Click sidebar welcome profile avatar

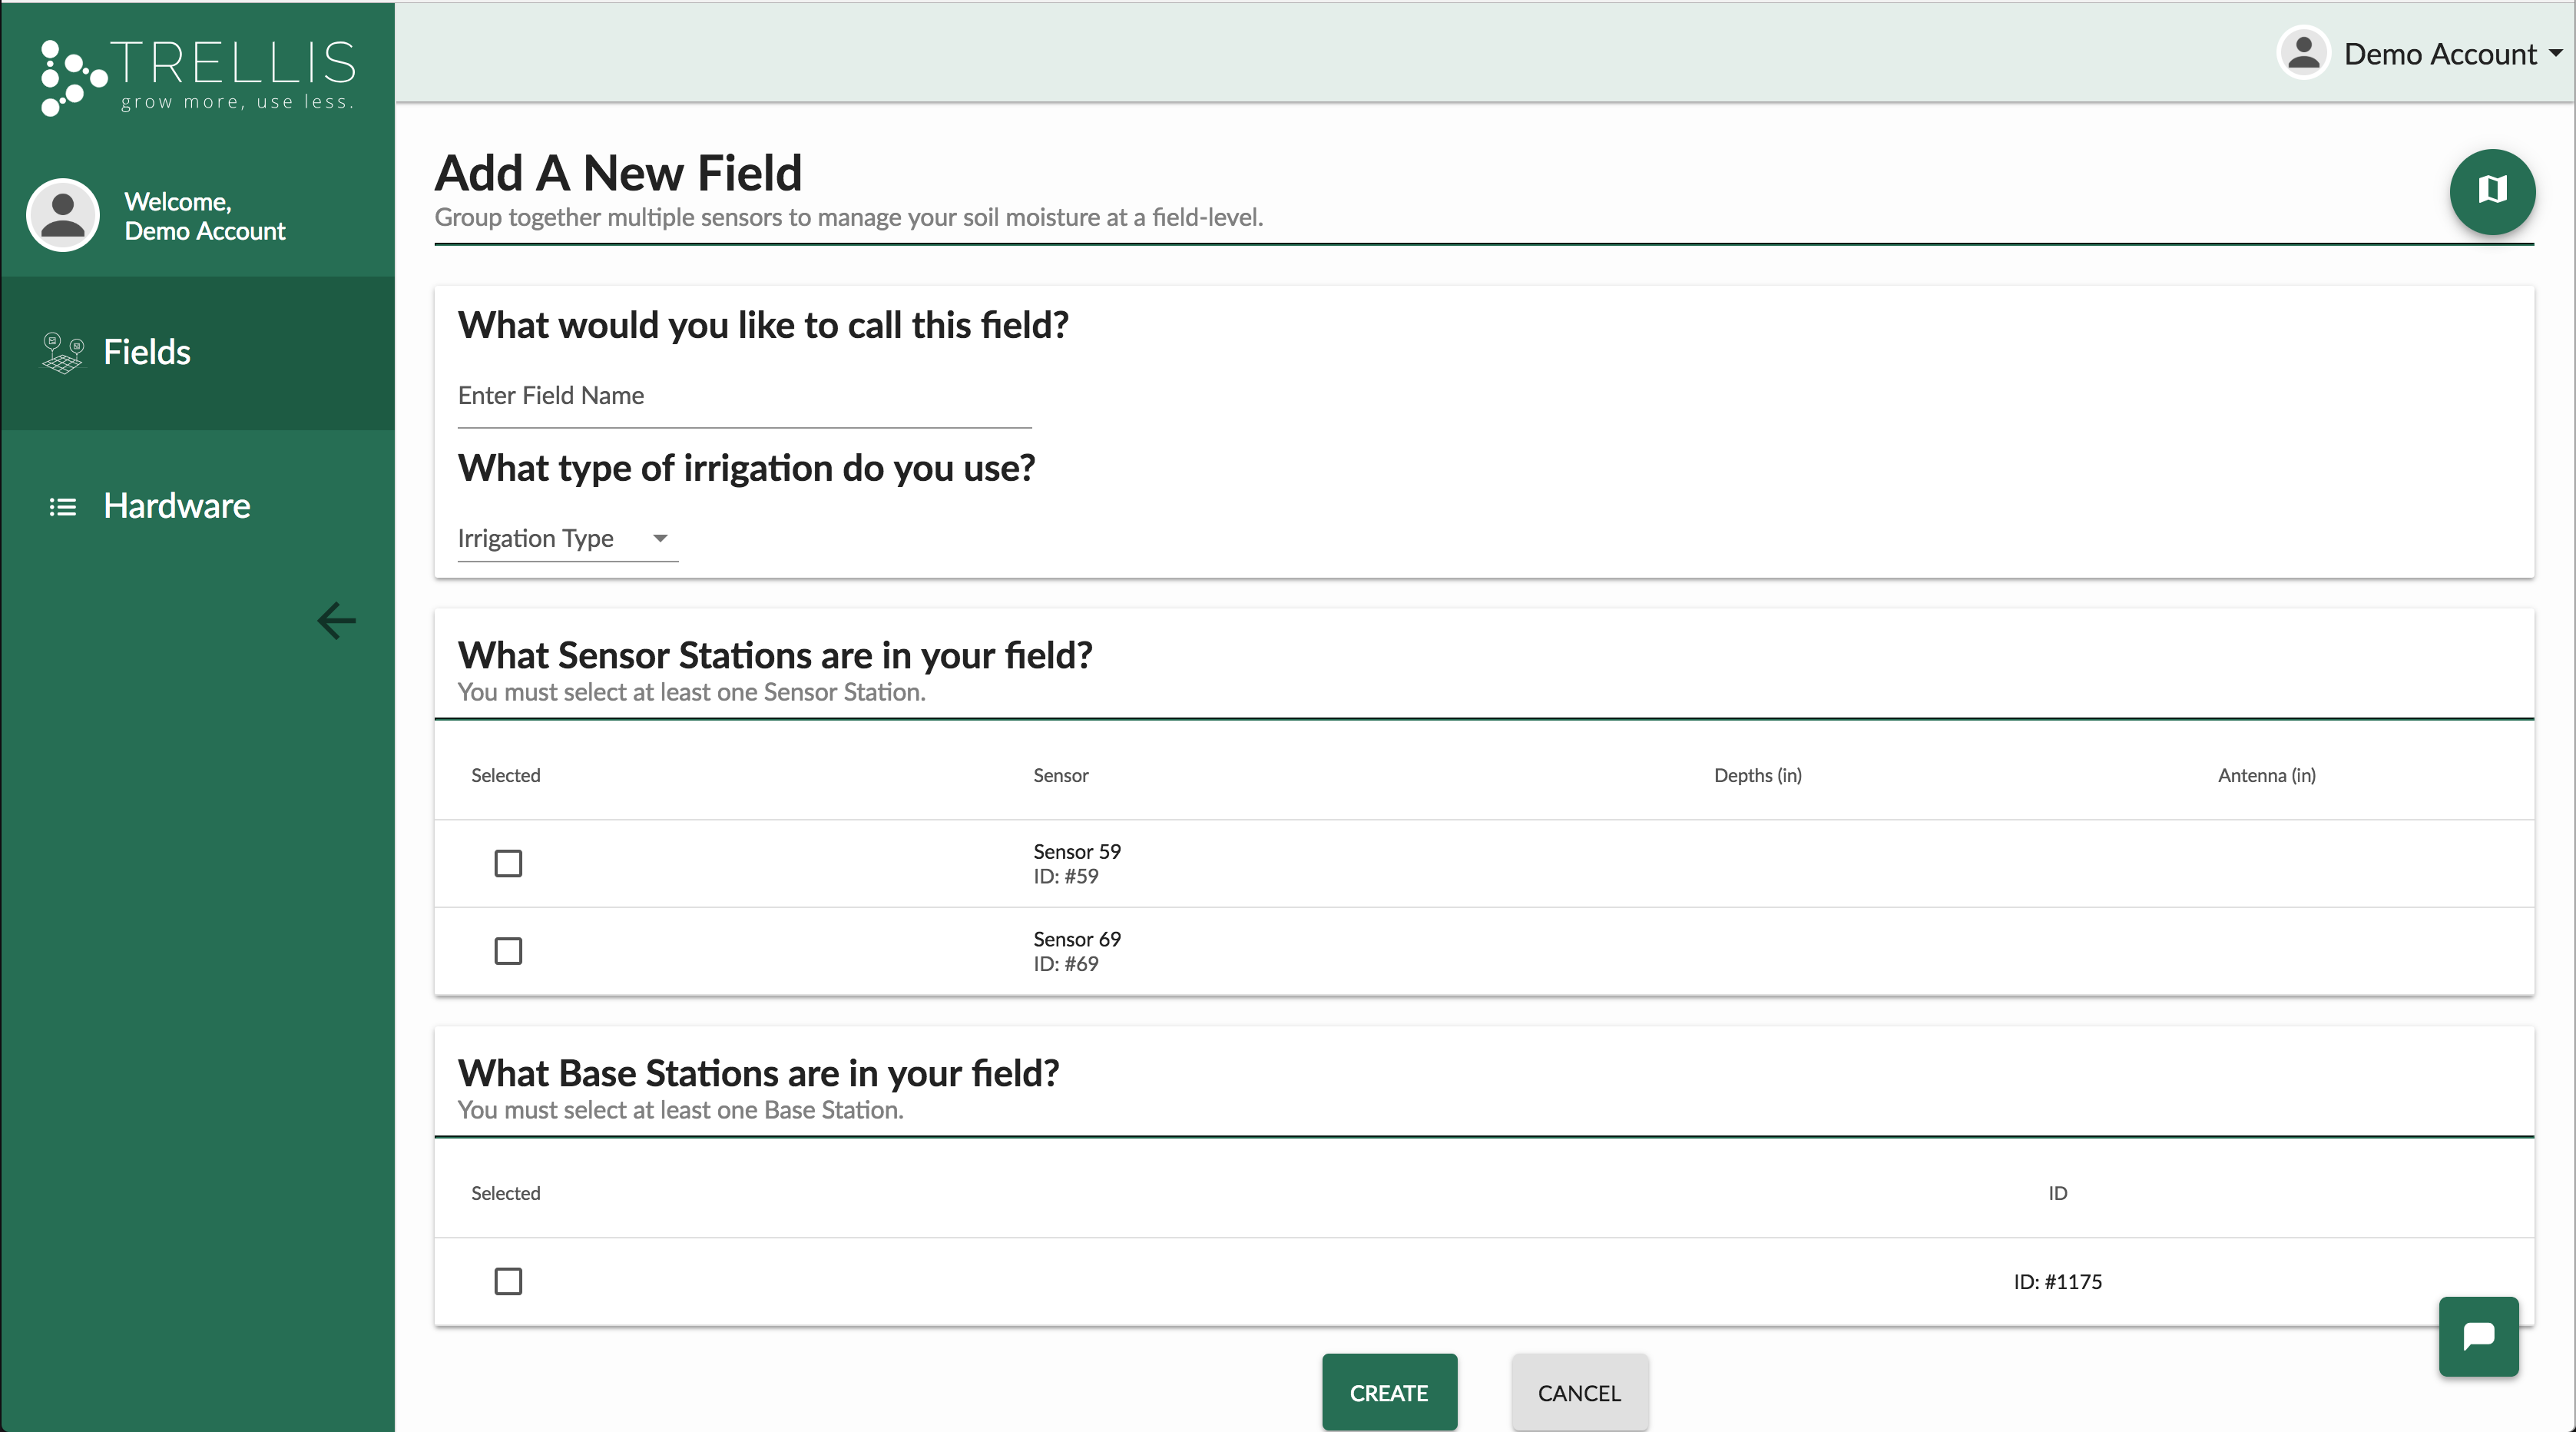pyautogui.click(x=63, y=215)
